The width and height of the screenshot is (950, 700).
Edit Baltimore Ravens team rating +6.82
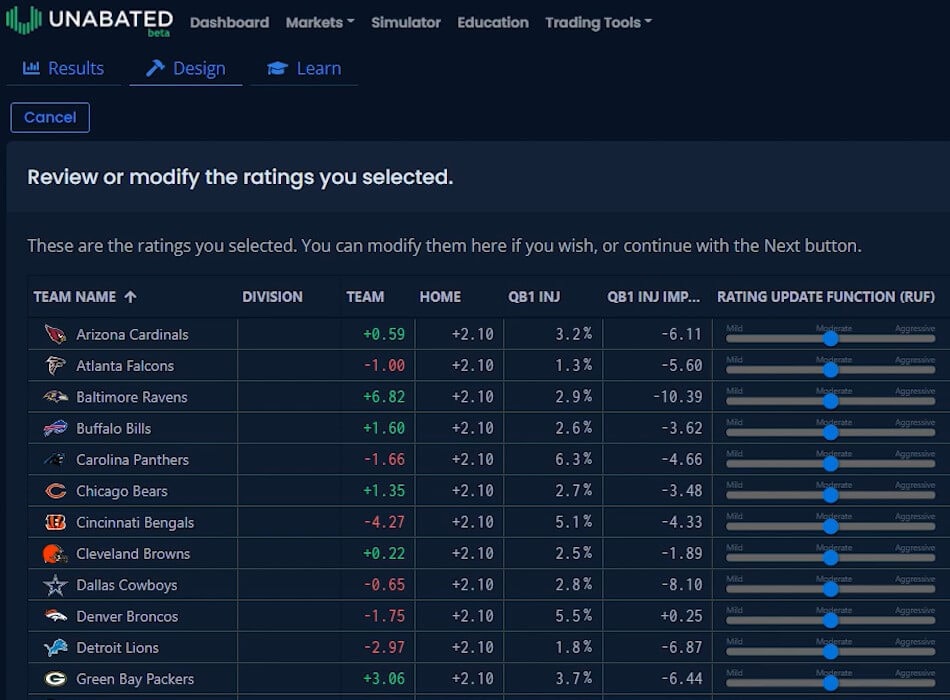tap(384, 397)
